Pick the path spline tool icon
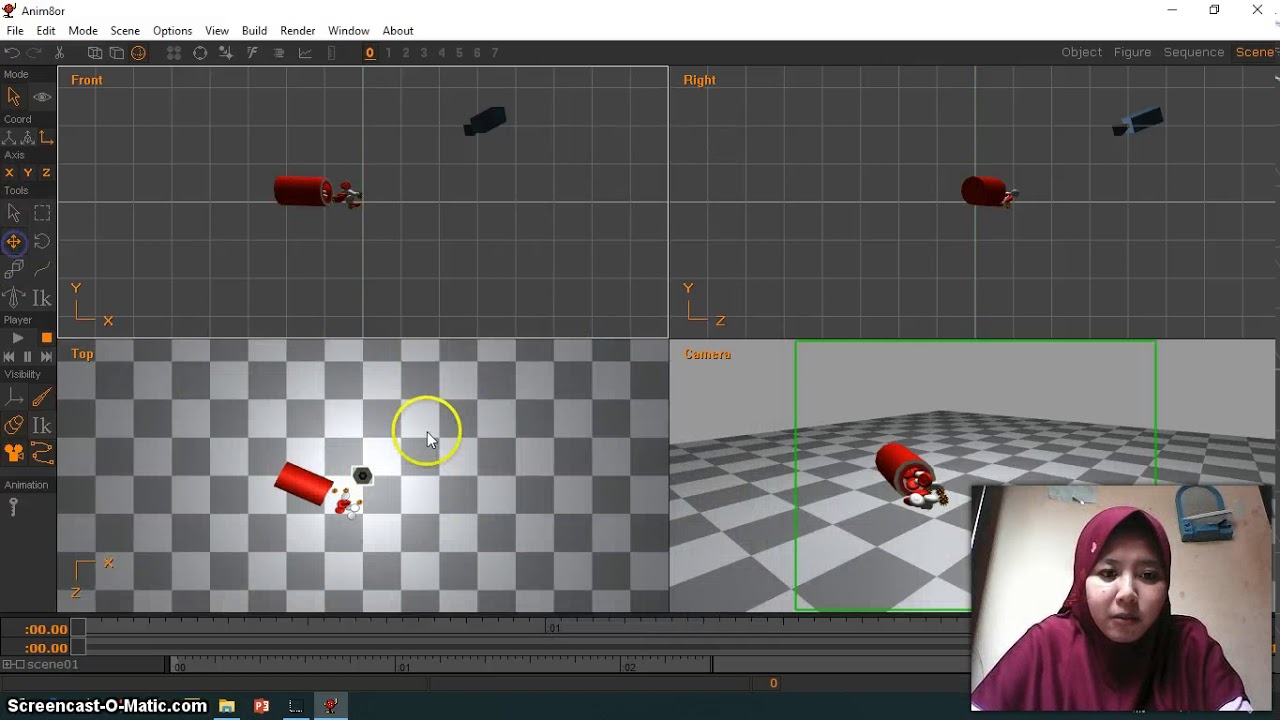Viewport: 1280px width, 720px height. [x=42, y=269]
